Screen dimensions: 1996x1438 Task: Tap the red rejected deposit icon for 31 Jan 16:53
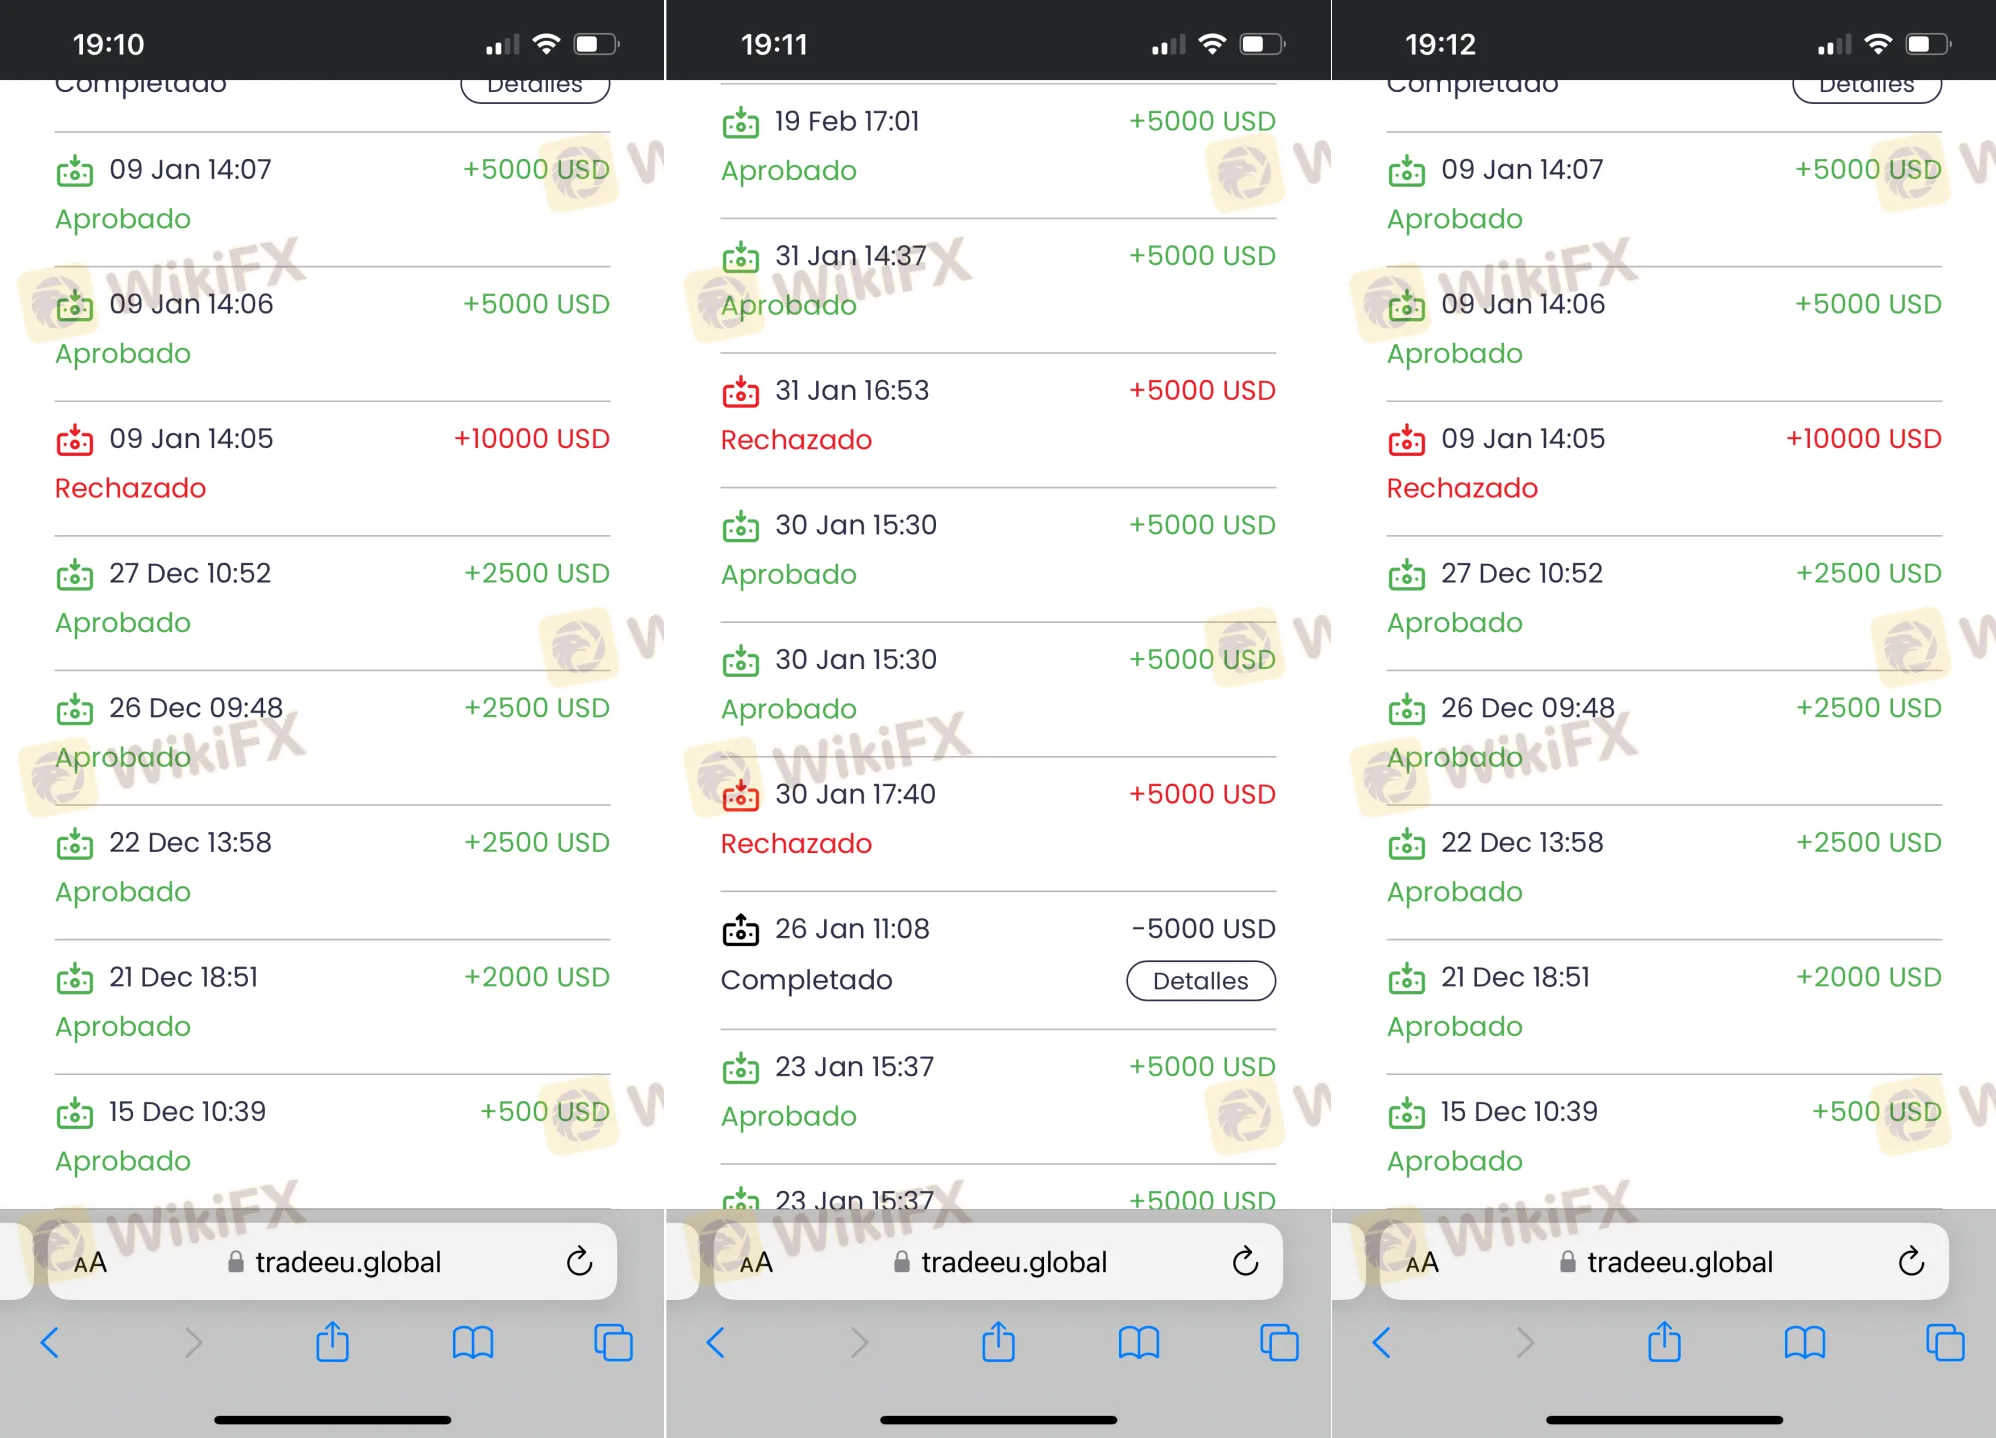pyautogui.click(x=741, y=391)
